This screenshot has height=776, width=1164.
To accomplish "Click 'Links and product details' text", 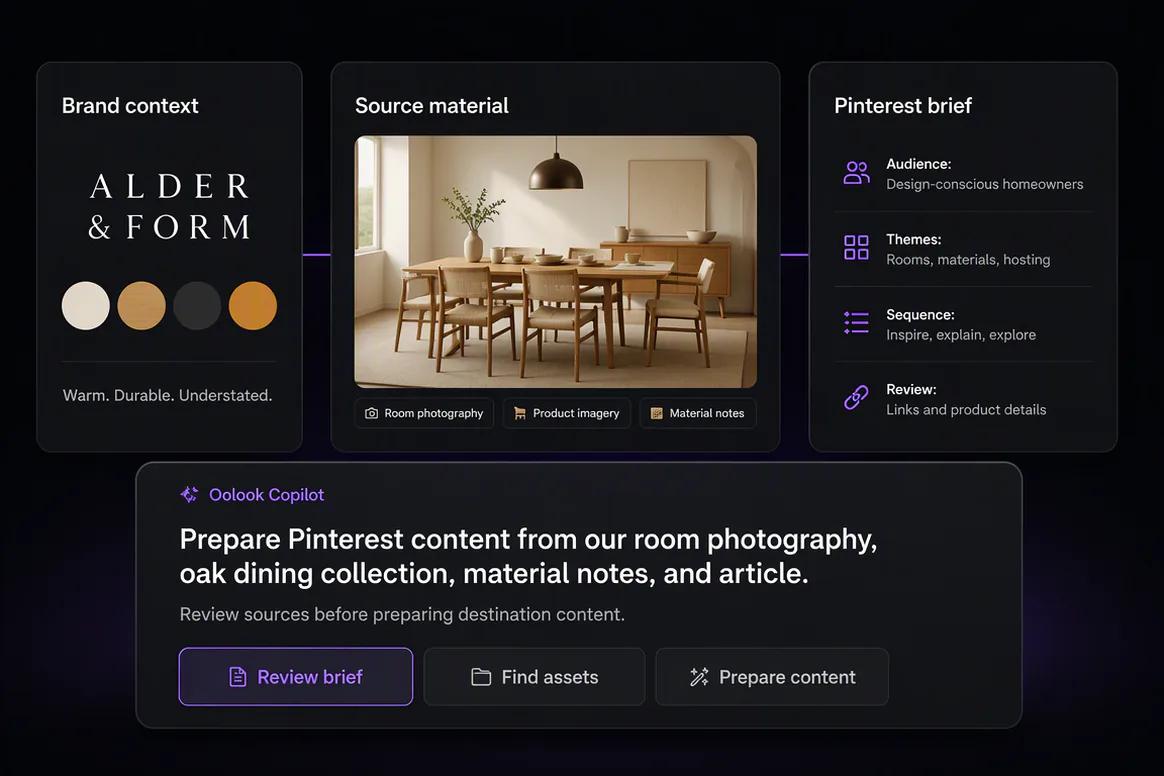I will [966, 410].
